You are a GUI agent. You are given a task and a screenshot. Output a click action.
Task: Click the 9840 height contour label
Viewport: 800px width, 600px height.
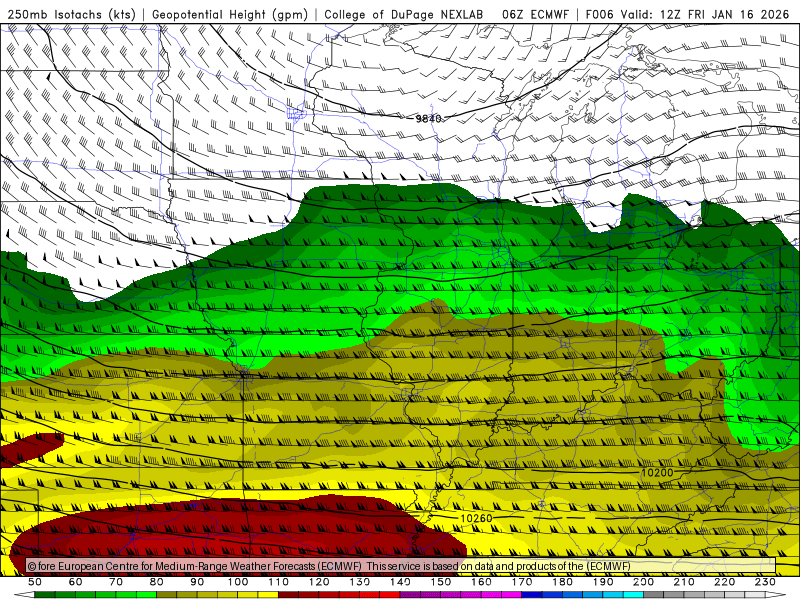pos(428,118)
